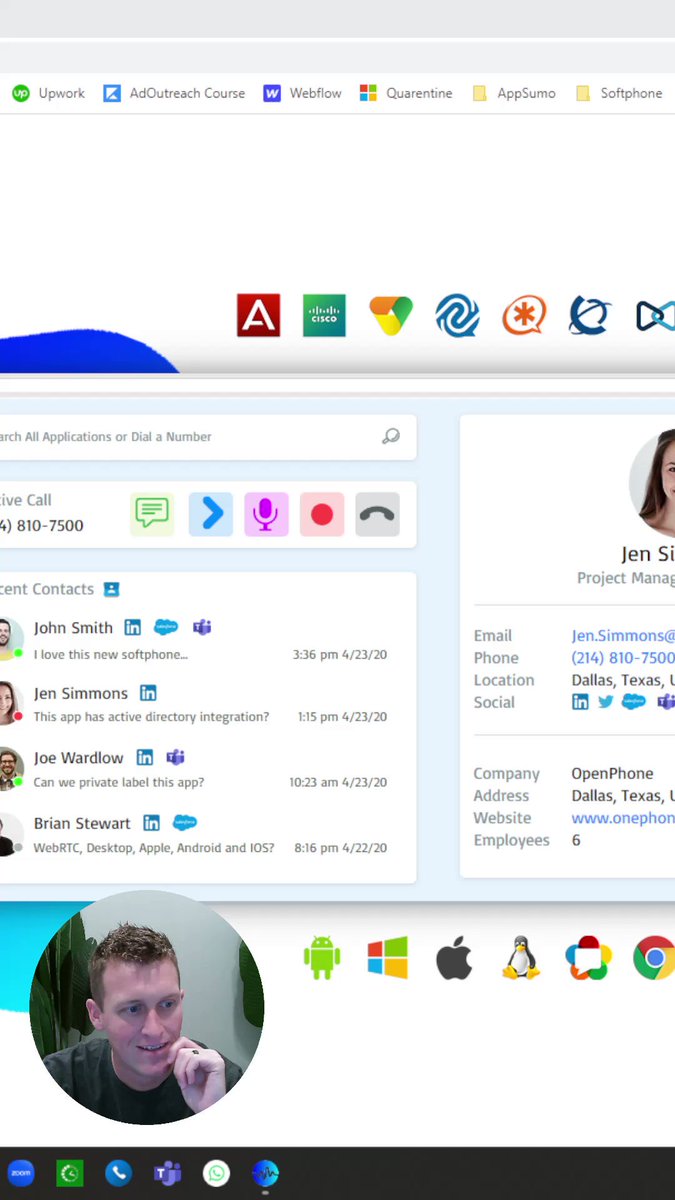This screenshot has height=1200, width=675.
Task: Click the Android platform icon
Action: pos(322,958)
